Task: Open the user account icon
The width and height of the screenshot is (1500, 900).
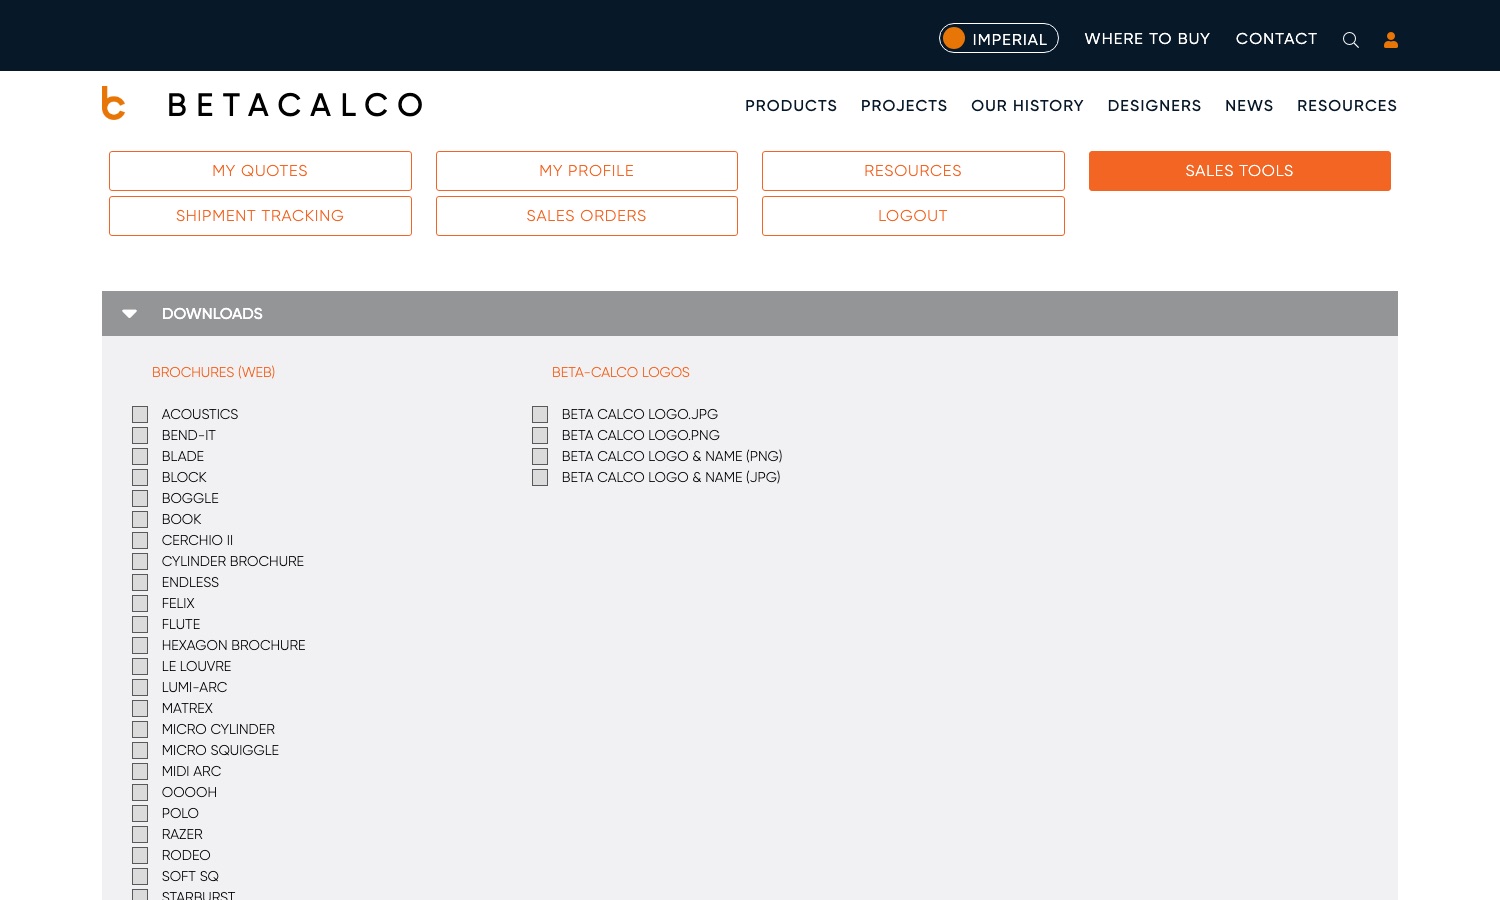Action: click(x=1391, y=40)
